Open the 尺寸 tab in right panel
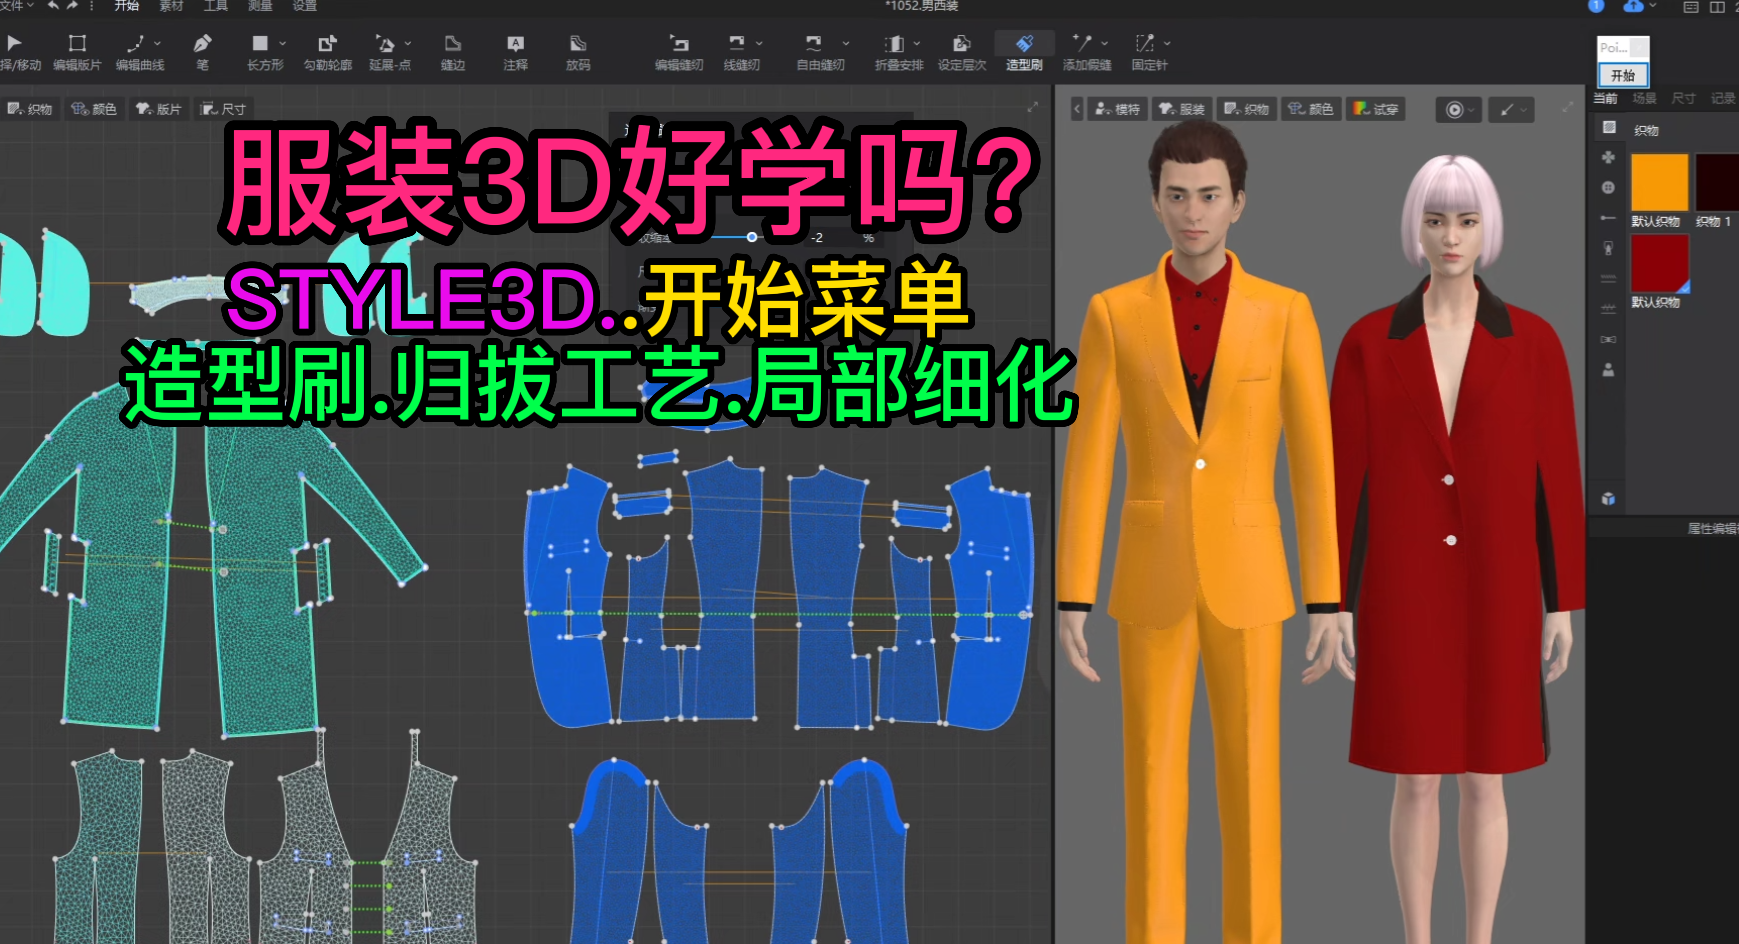 coord(1683,98)
